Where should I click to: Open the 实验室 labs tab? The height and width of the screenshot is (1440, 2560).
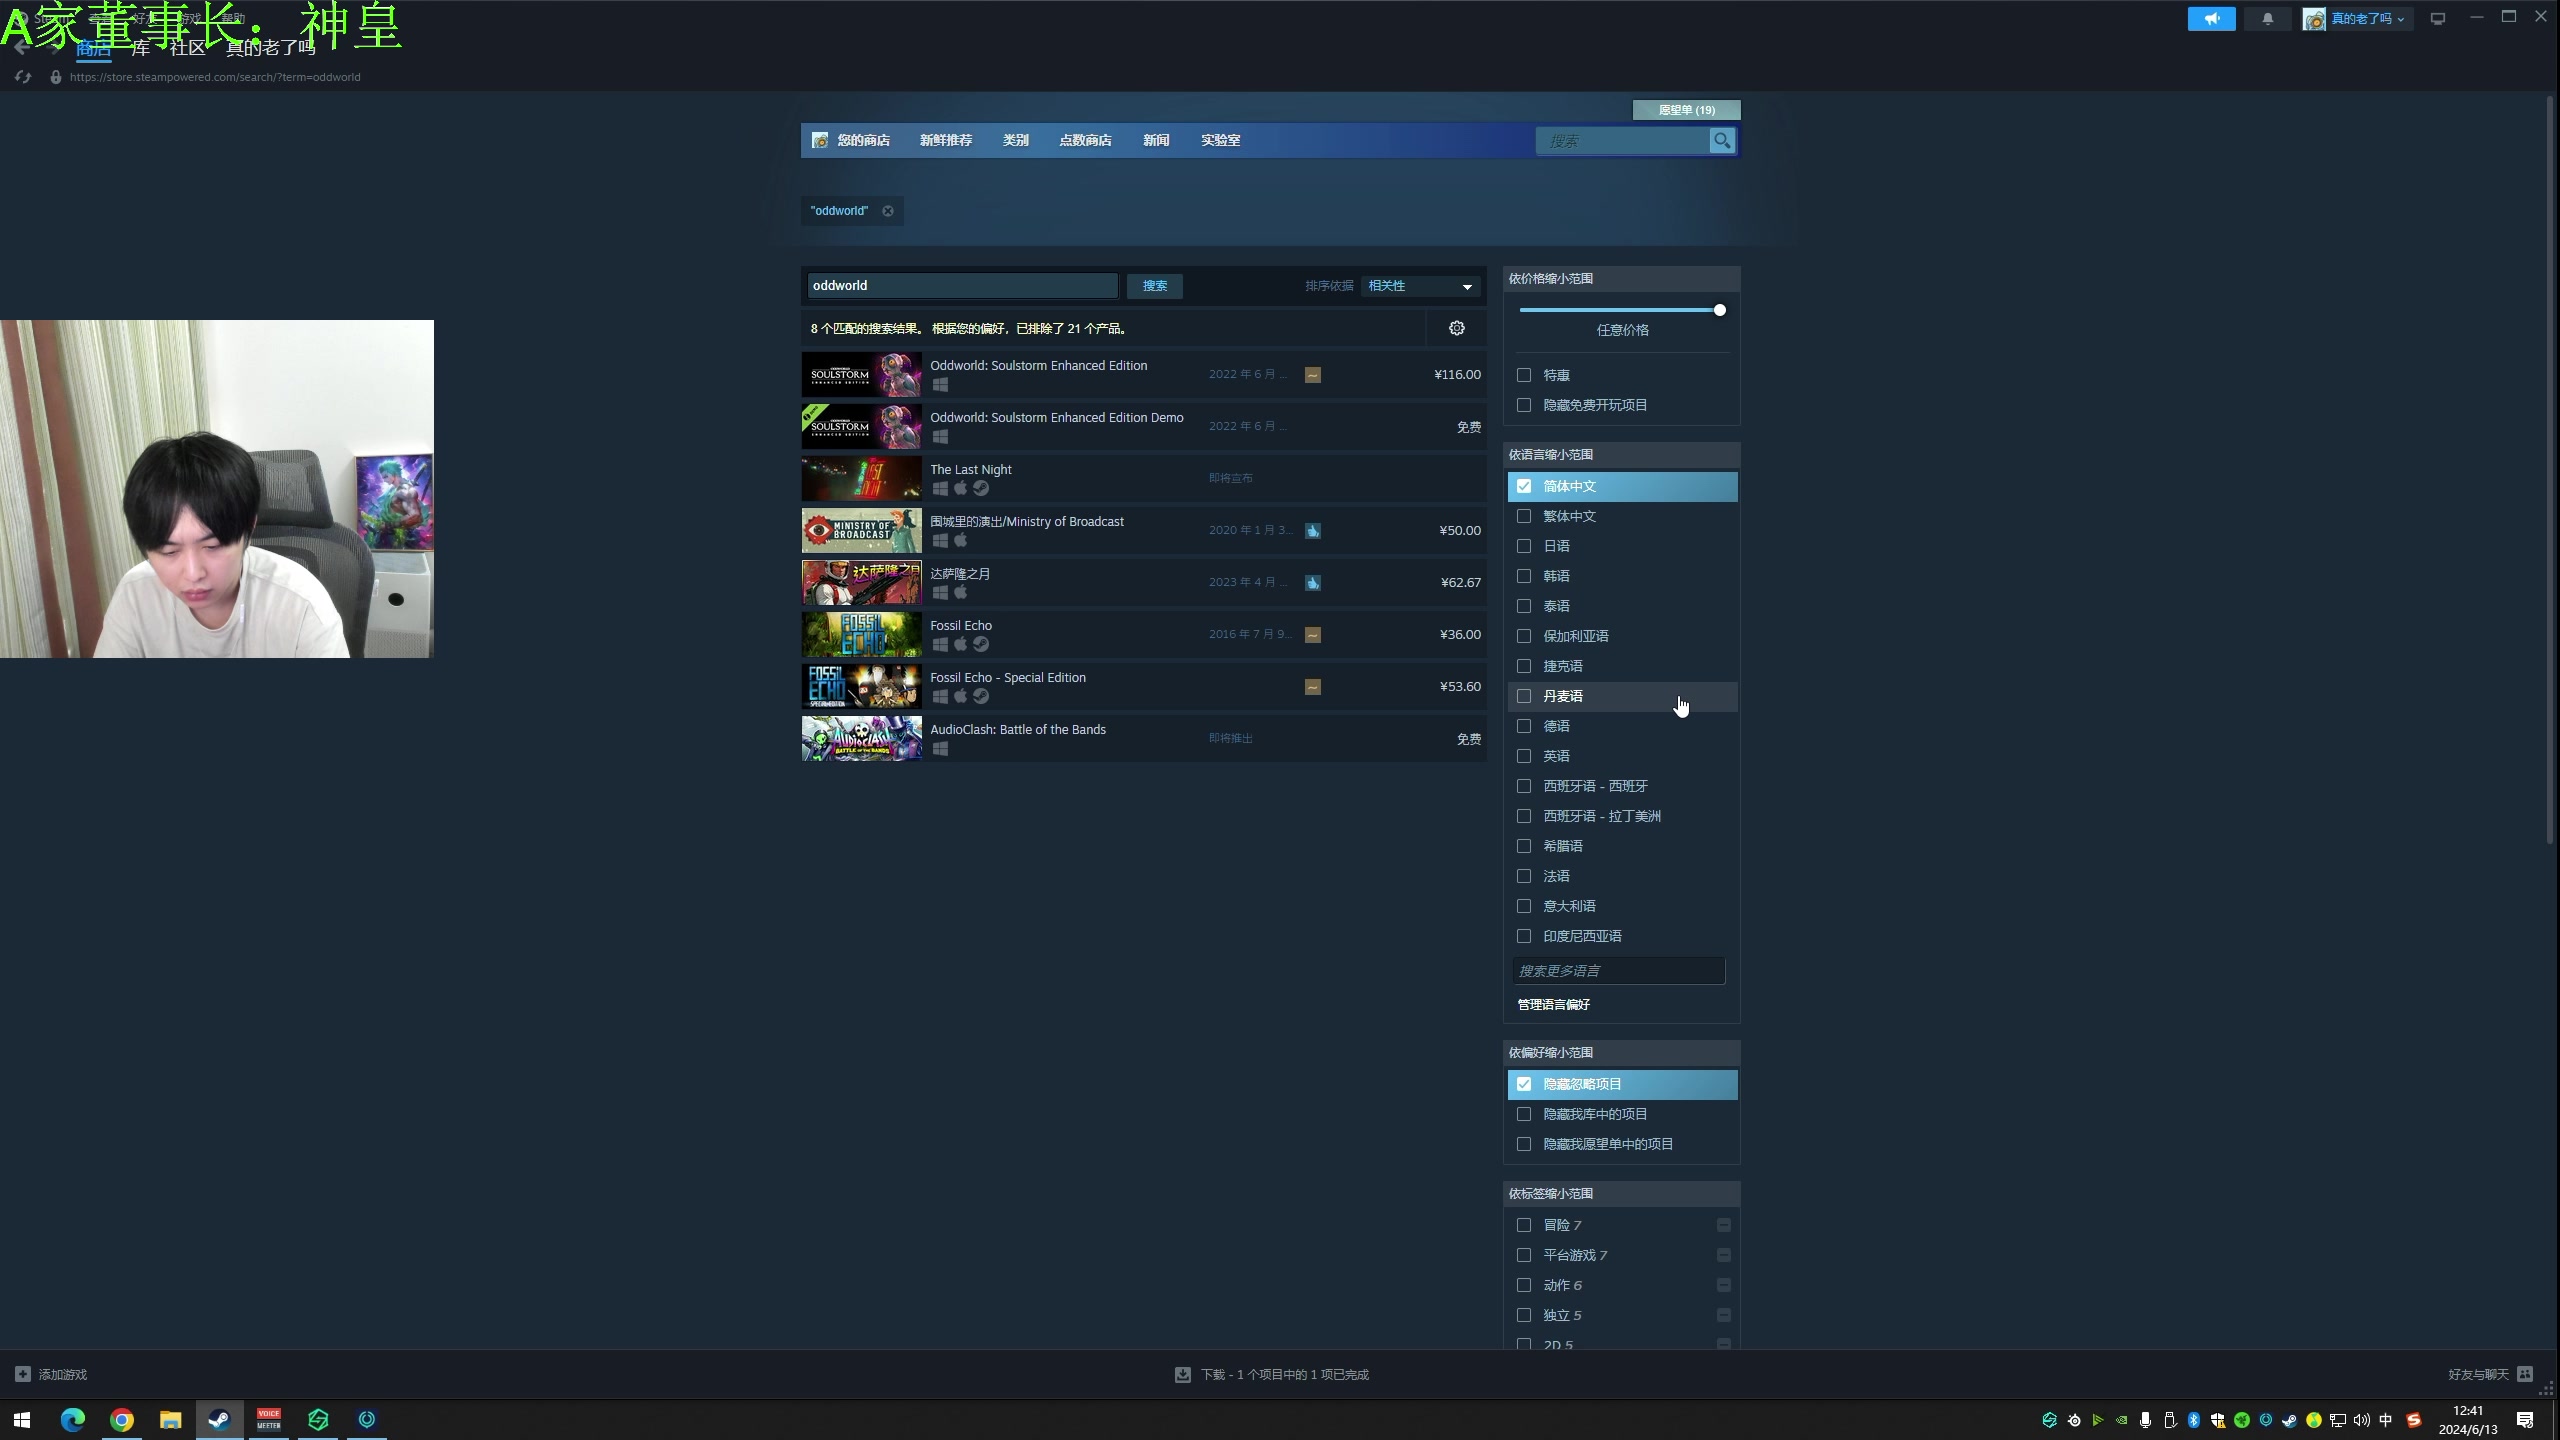coord(1220,141)
